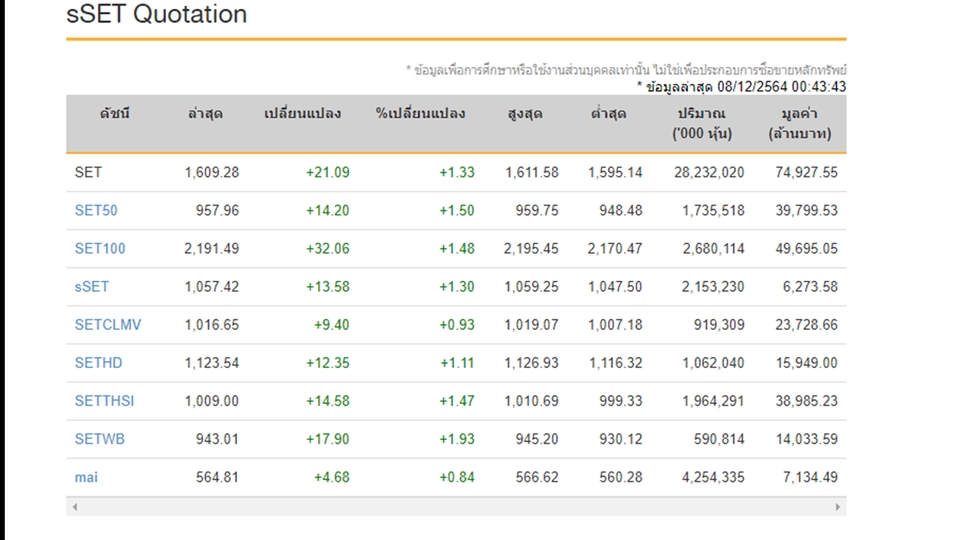The height and width of the screenshot is (540, 960).
Task: Click SETTHSI last value 1,009.00
Action: (x=212, y=401)
